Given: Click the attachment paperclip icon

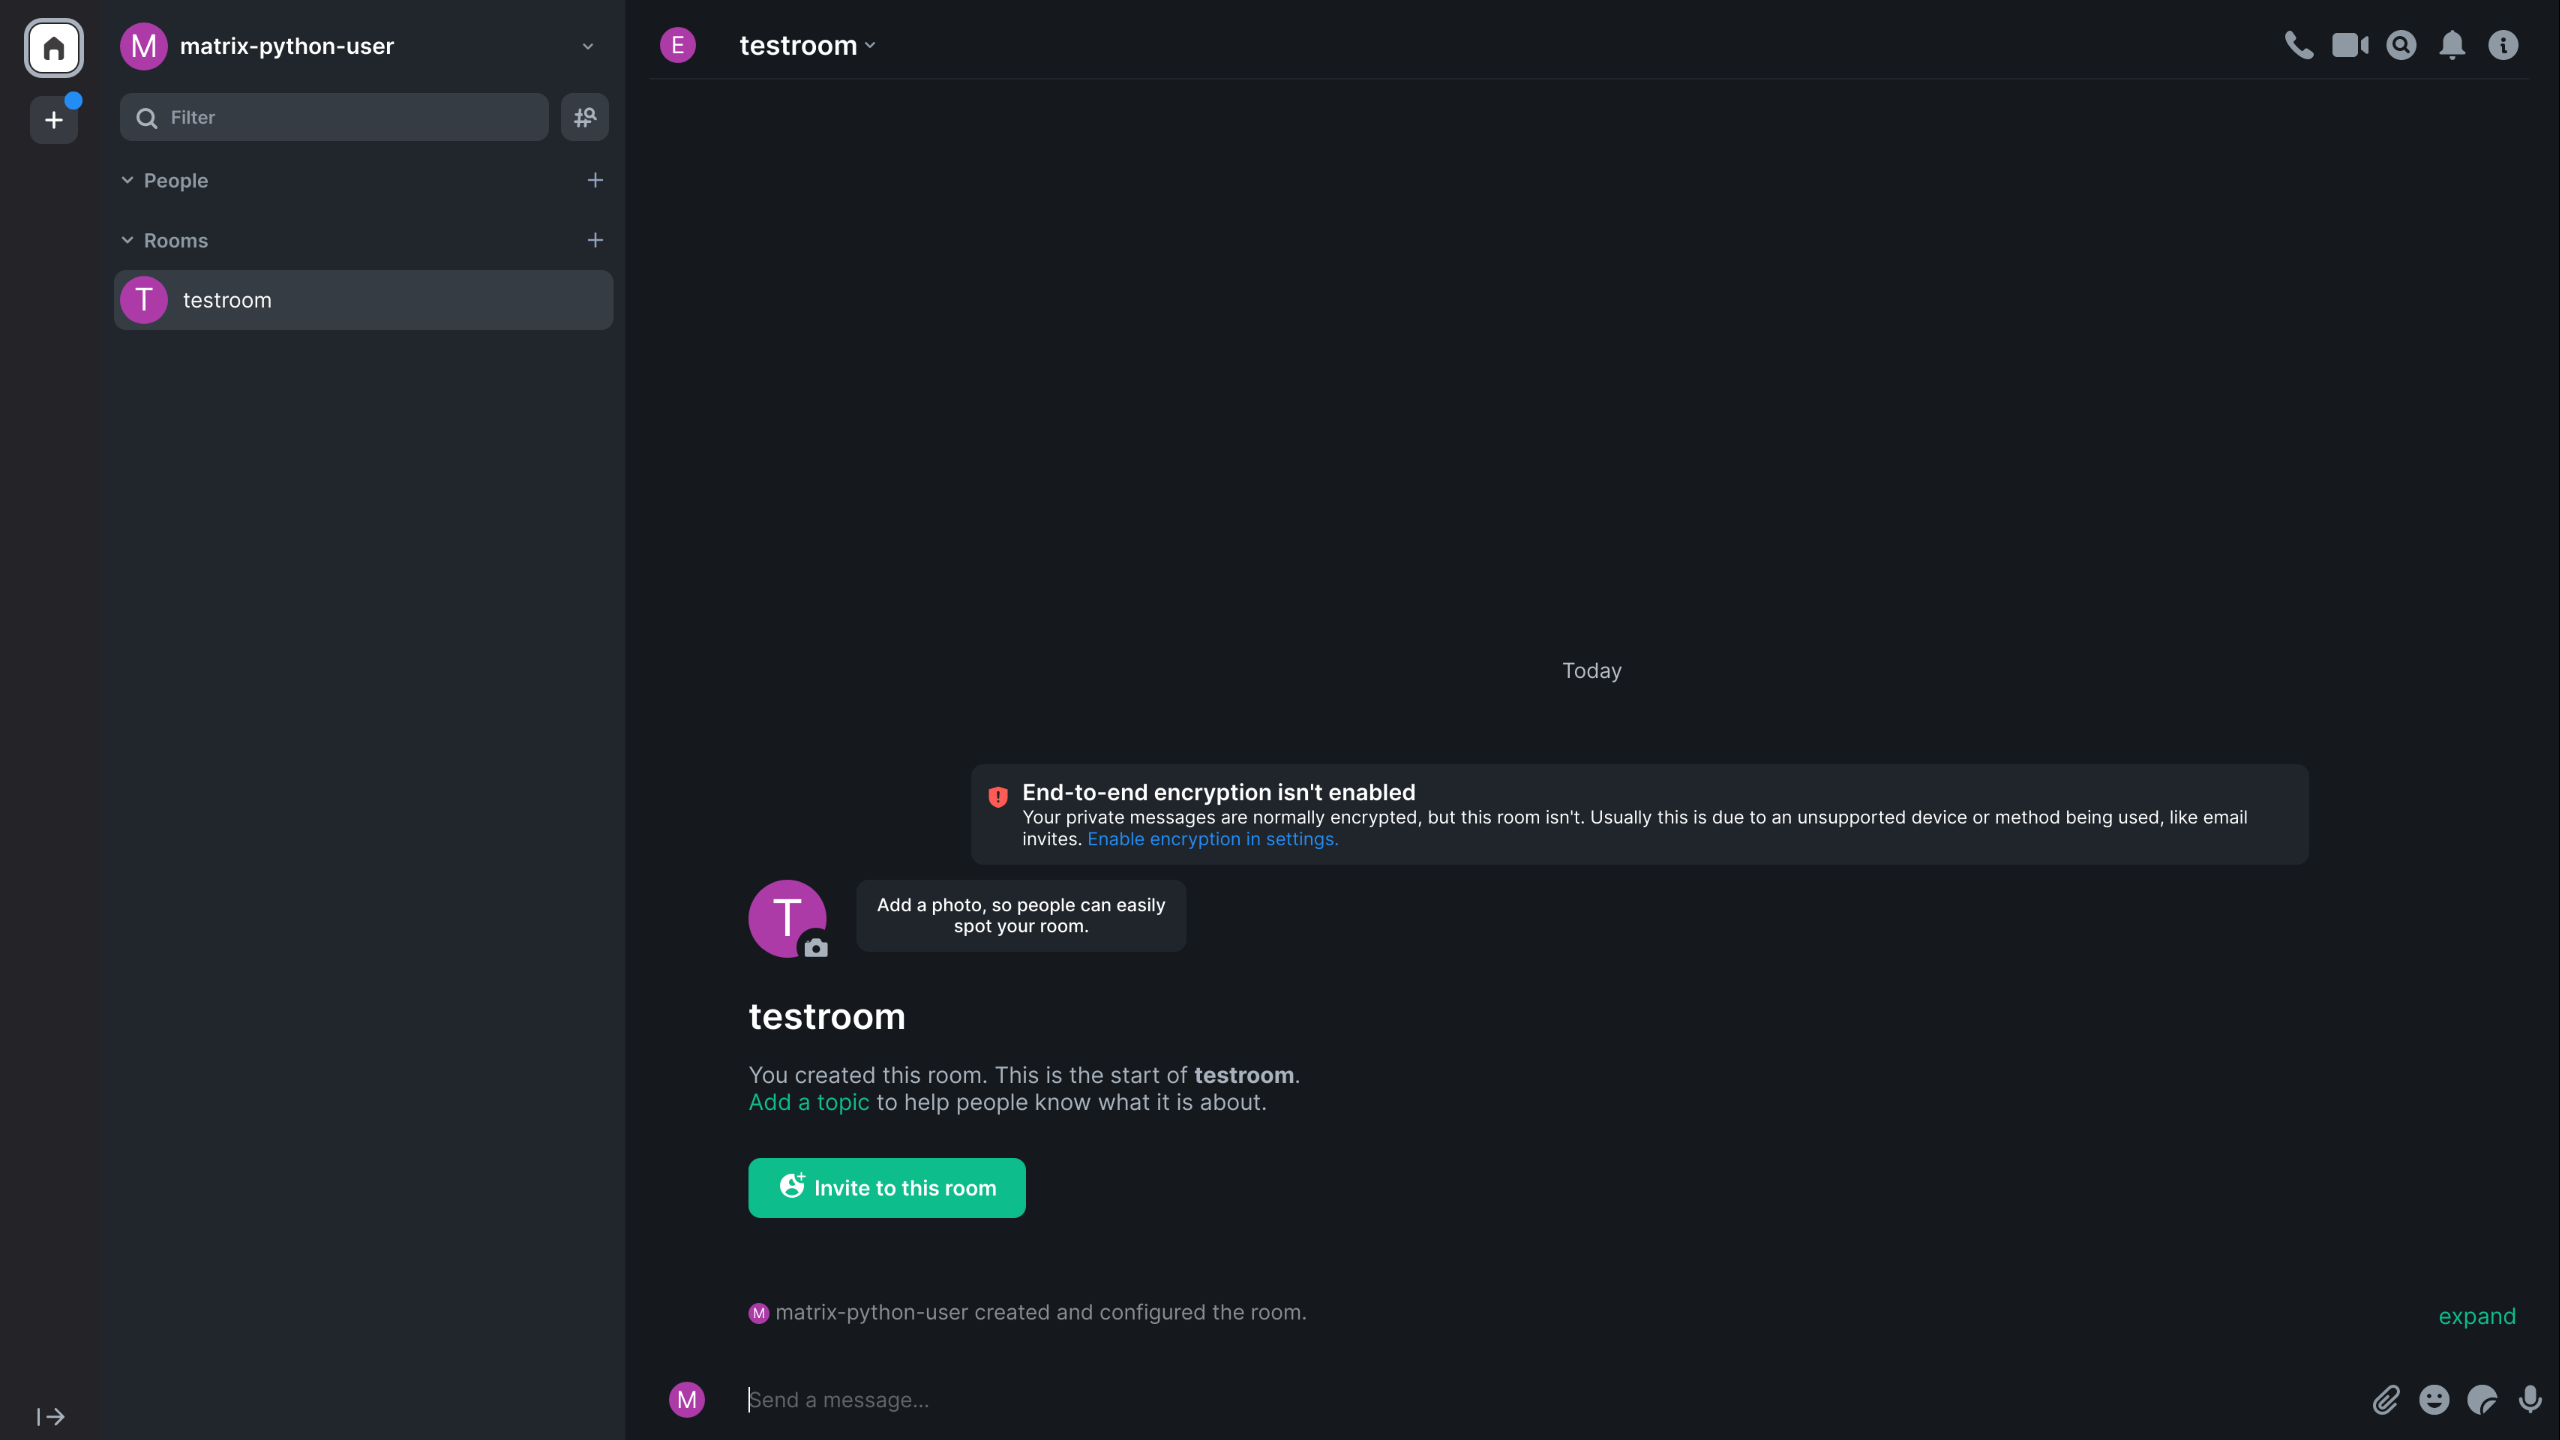Looking at the screenshot, I should (x=2384, y=1400).
